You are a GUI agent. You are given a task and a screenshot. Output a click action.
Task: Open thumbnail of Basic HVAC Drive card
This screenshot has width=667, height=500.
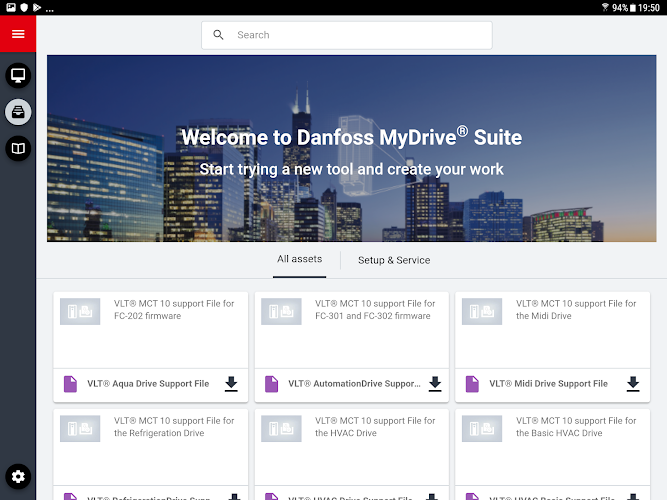[x=482, y=429]
